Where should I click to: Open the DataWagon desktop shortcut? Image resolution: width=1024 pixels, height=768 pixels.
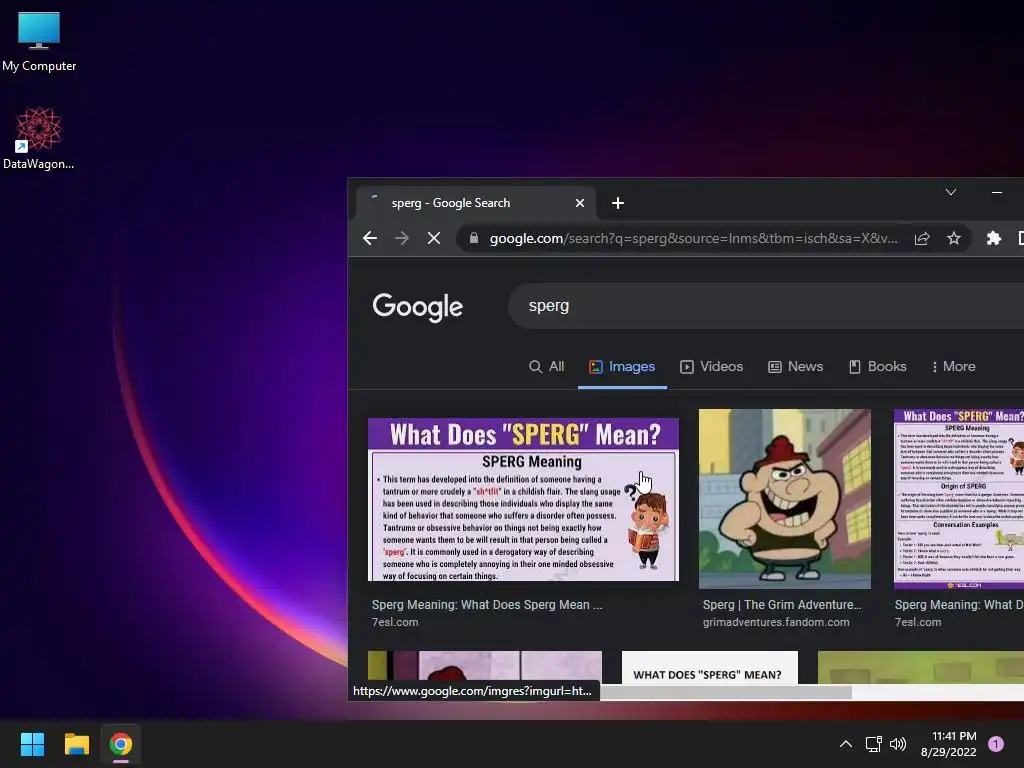point(39,138)
